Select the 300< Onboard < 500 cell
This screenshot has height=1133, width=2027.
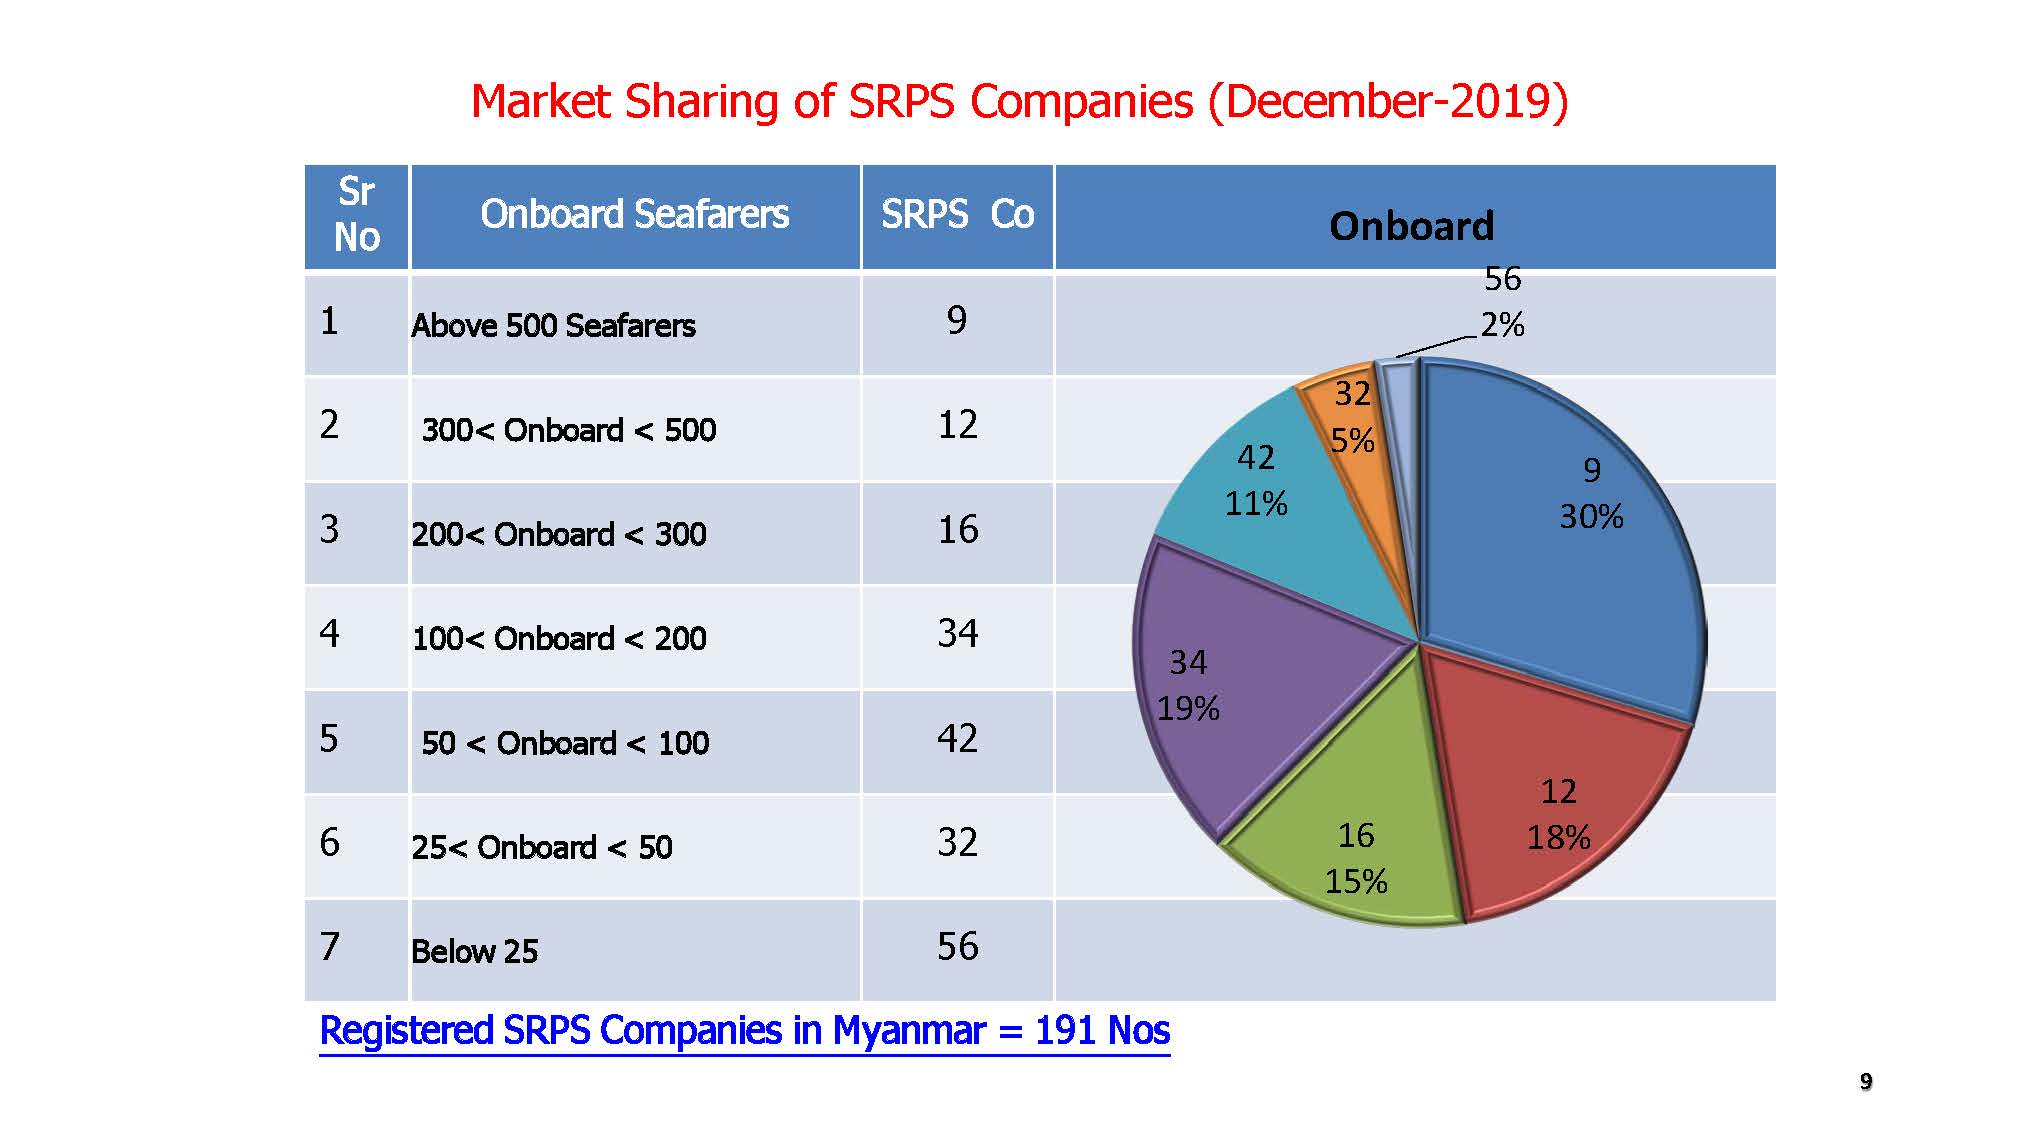point(568,430)
